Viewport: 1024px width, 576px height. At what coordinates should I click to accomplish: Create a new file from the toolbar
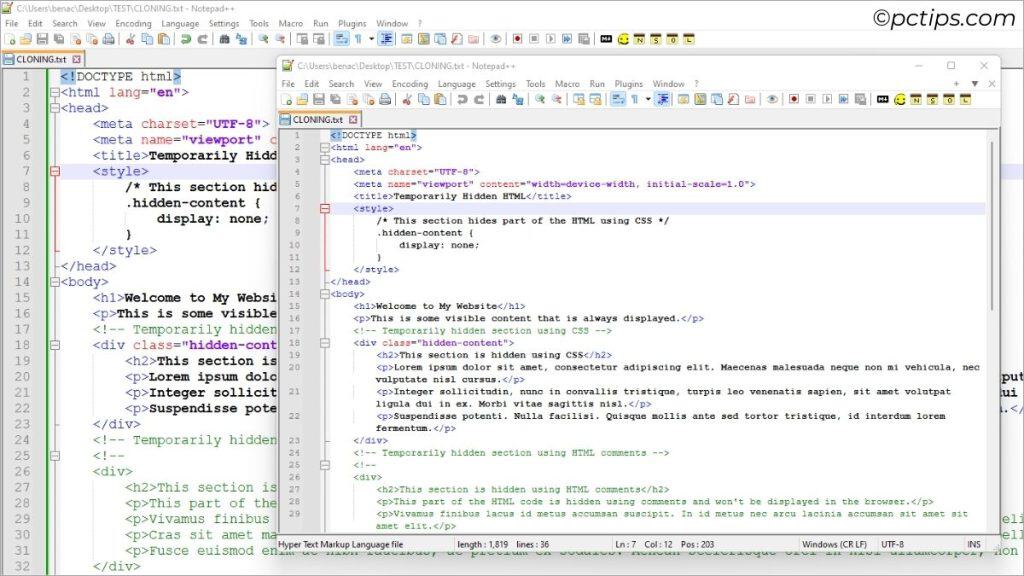click(12, 40)
